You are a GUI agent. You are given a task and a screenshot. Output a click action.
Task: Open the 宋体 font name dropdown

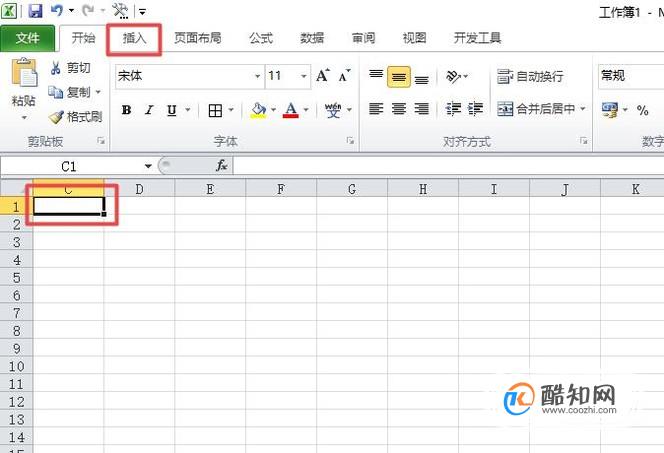257,76
